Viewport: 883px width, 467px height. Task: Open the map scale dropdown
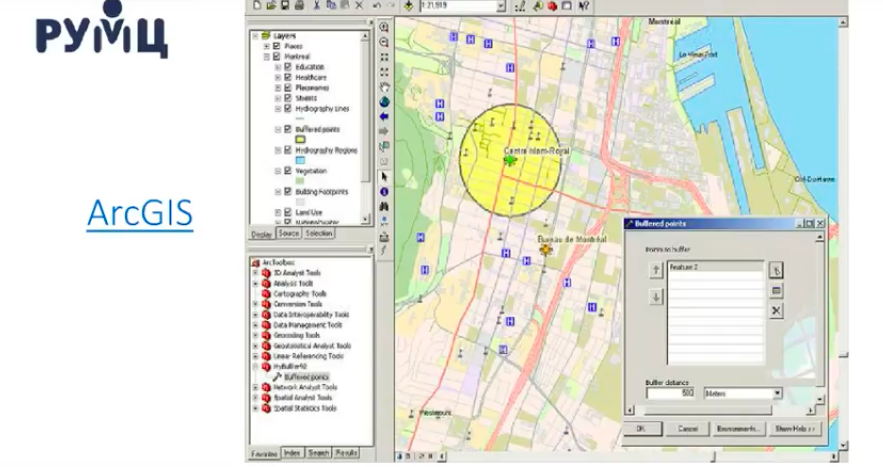click(x=501, y=6)
